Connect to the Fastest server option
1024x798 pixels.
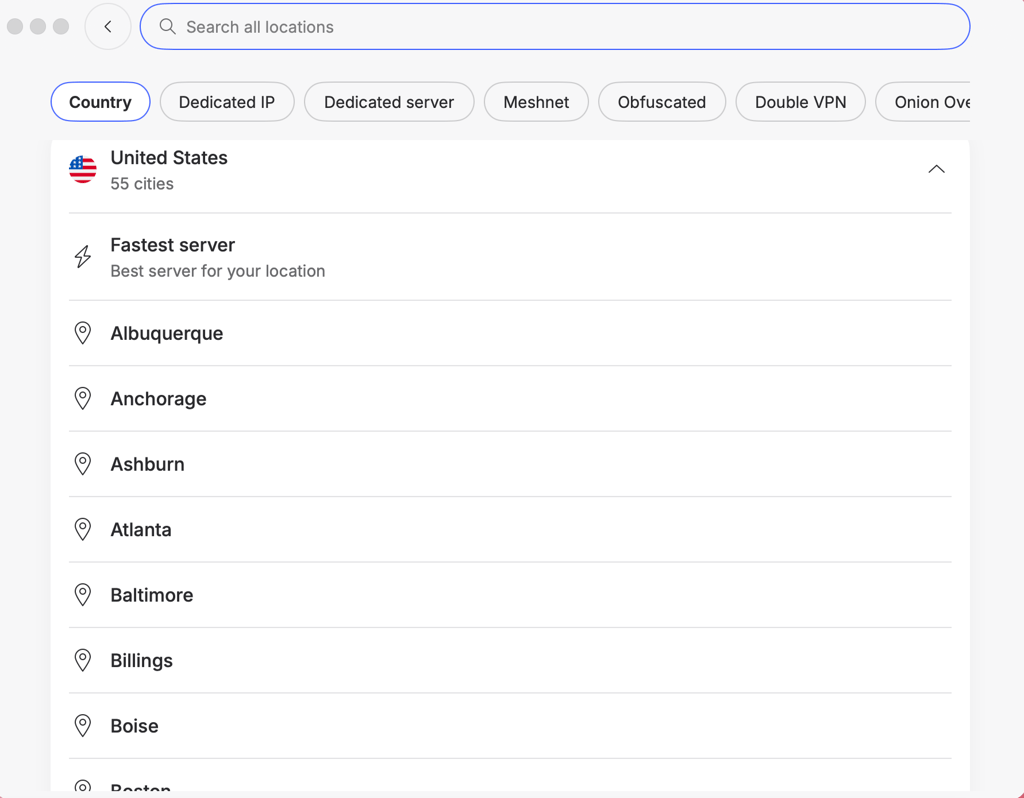[x=510, y=257]
